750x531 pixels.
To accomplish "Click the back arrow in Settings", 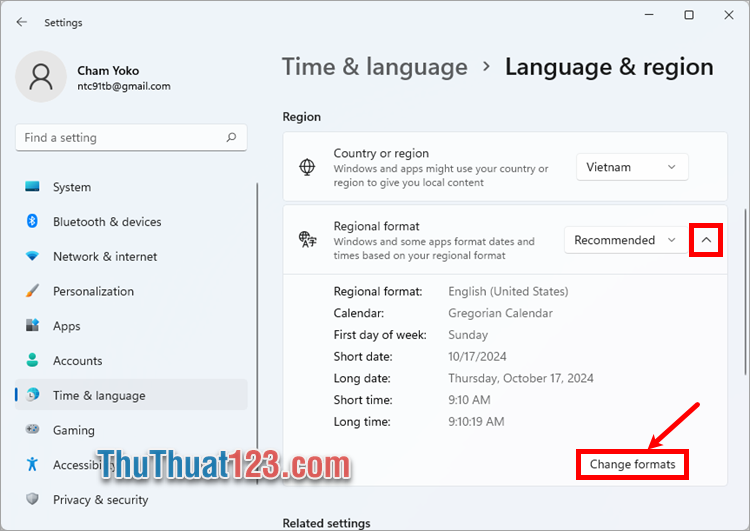I will (x=22, y=22).
